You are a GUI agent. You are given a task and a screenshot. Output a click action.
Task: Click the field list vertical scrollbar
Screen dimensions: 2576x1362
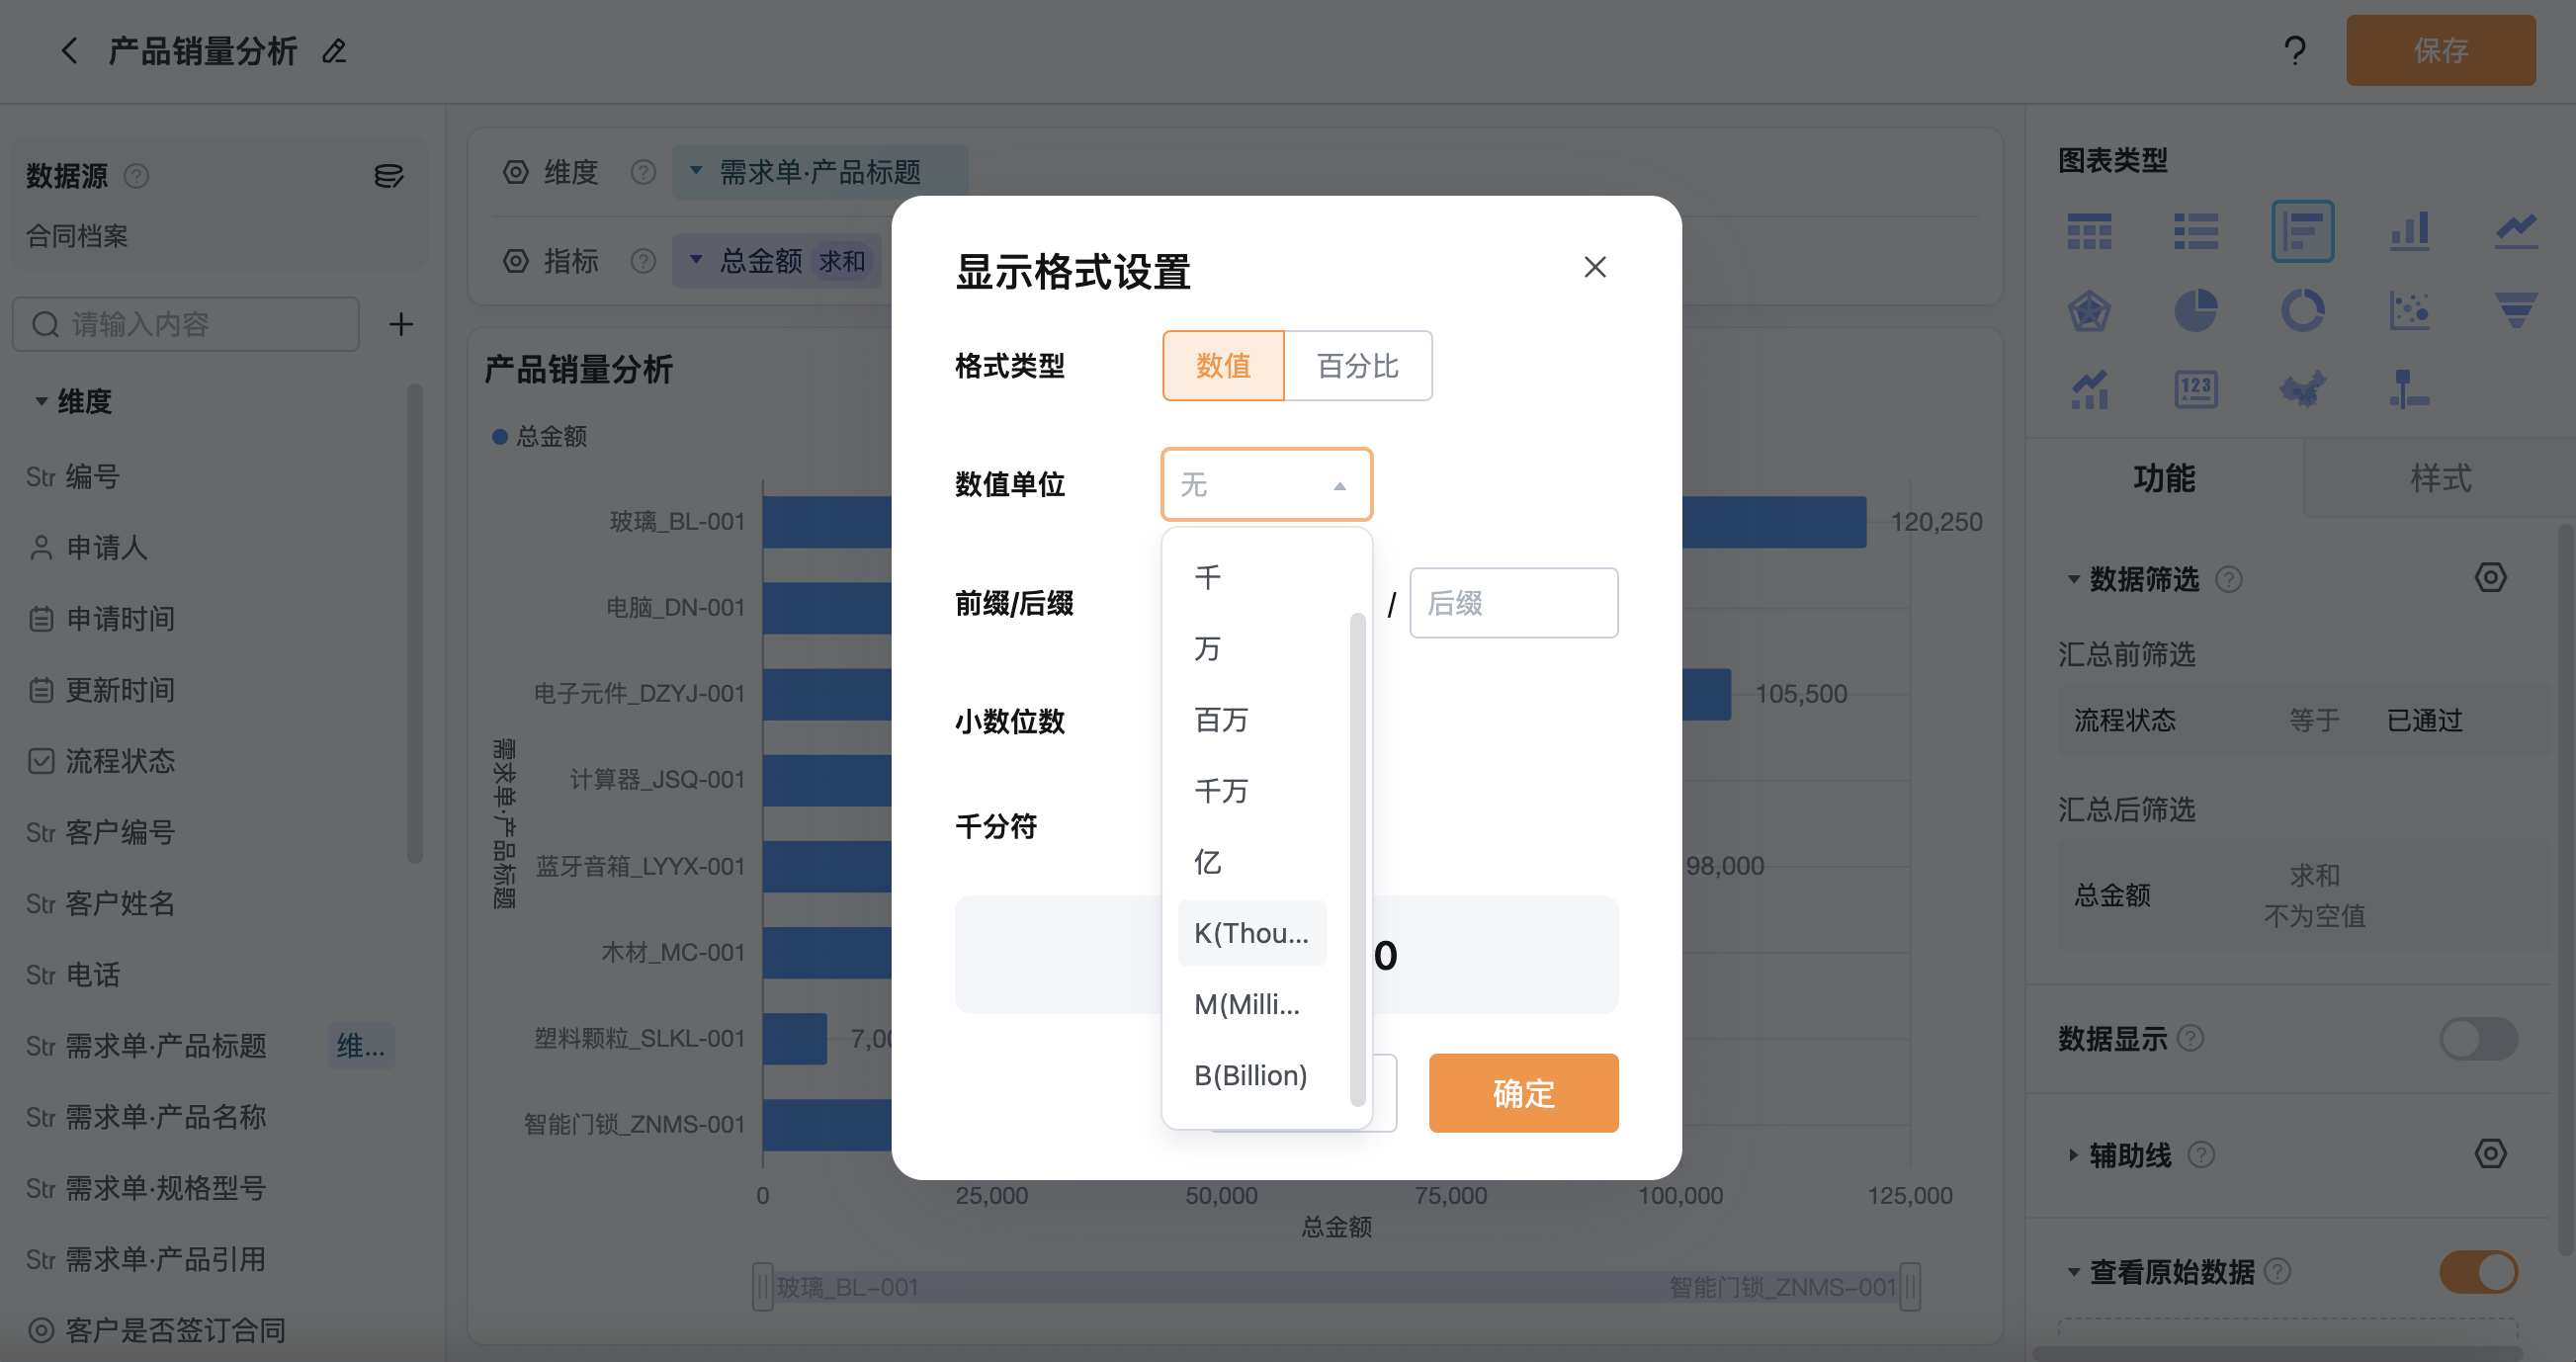415,623
